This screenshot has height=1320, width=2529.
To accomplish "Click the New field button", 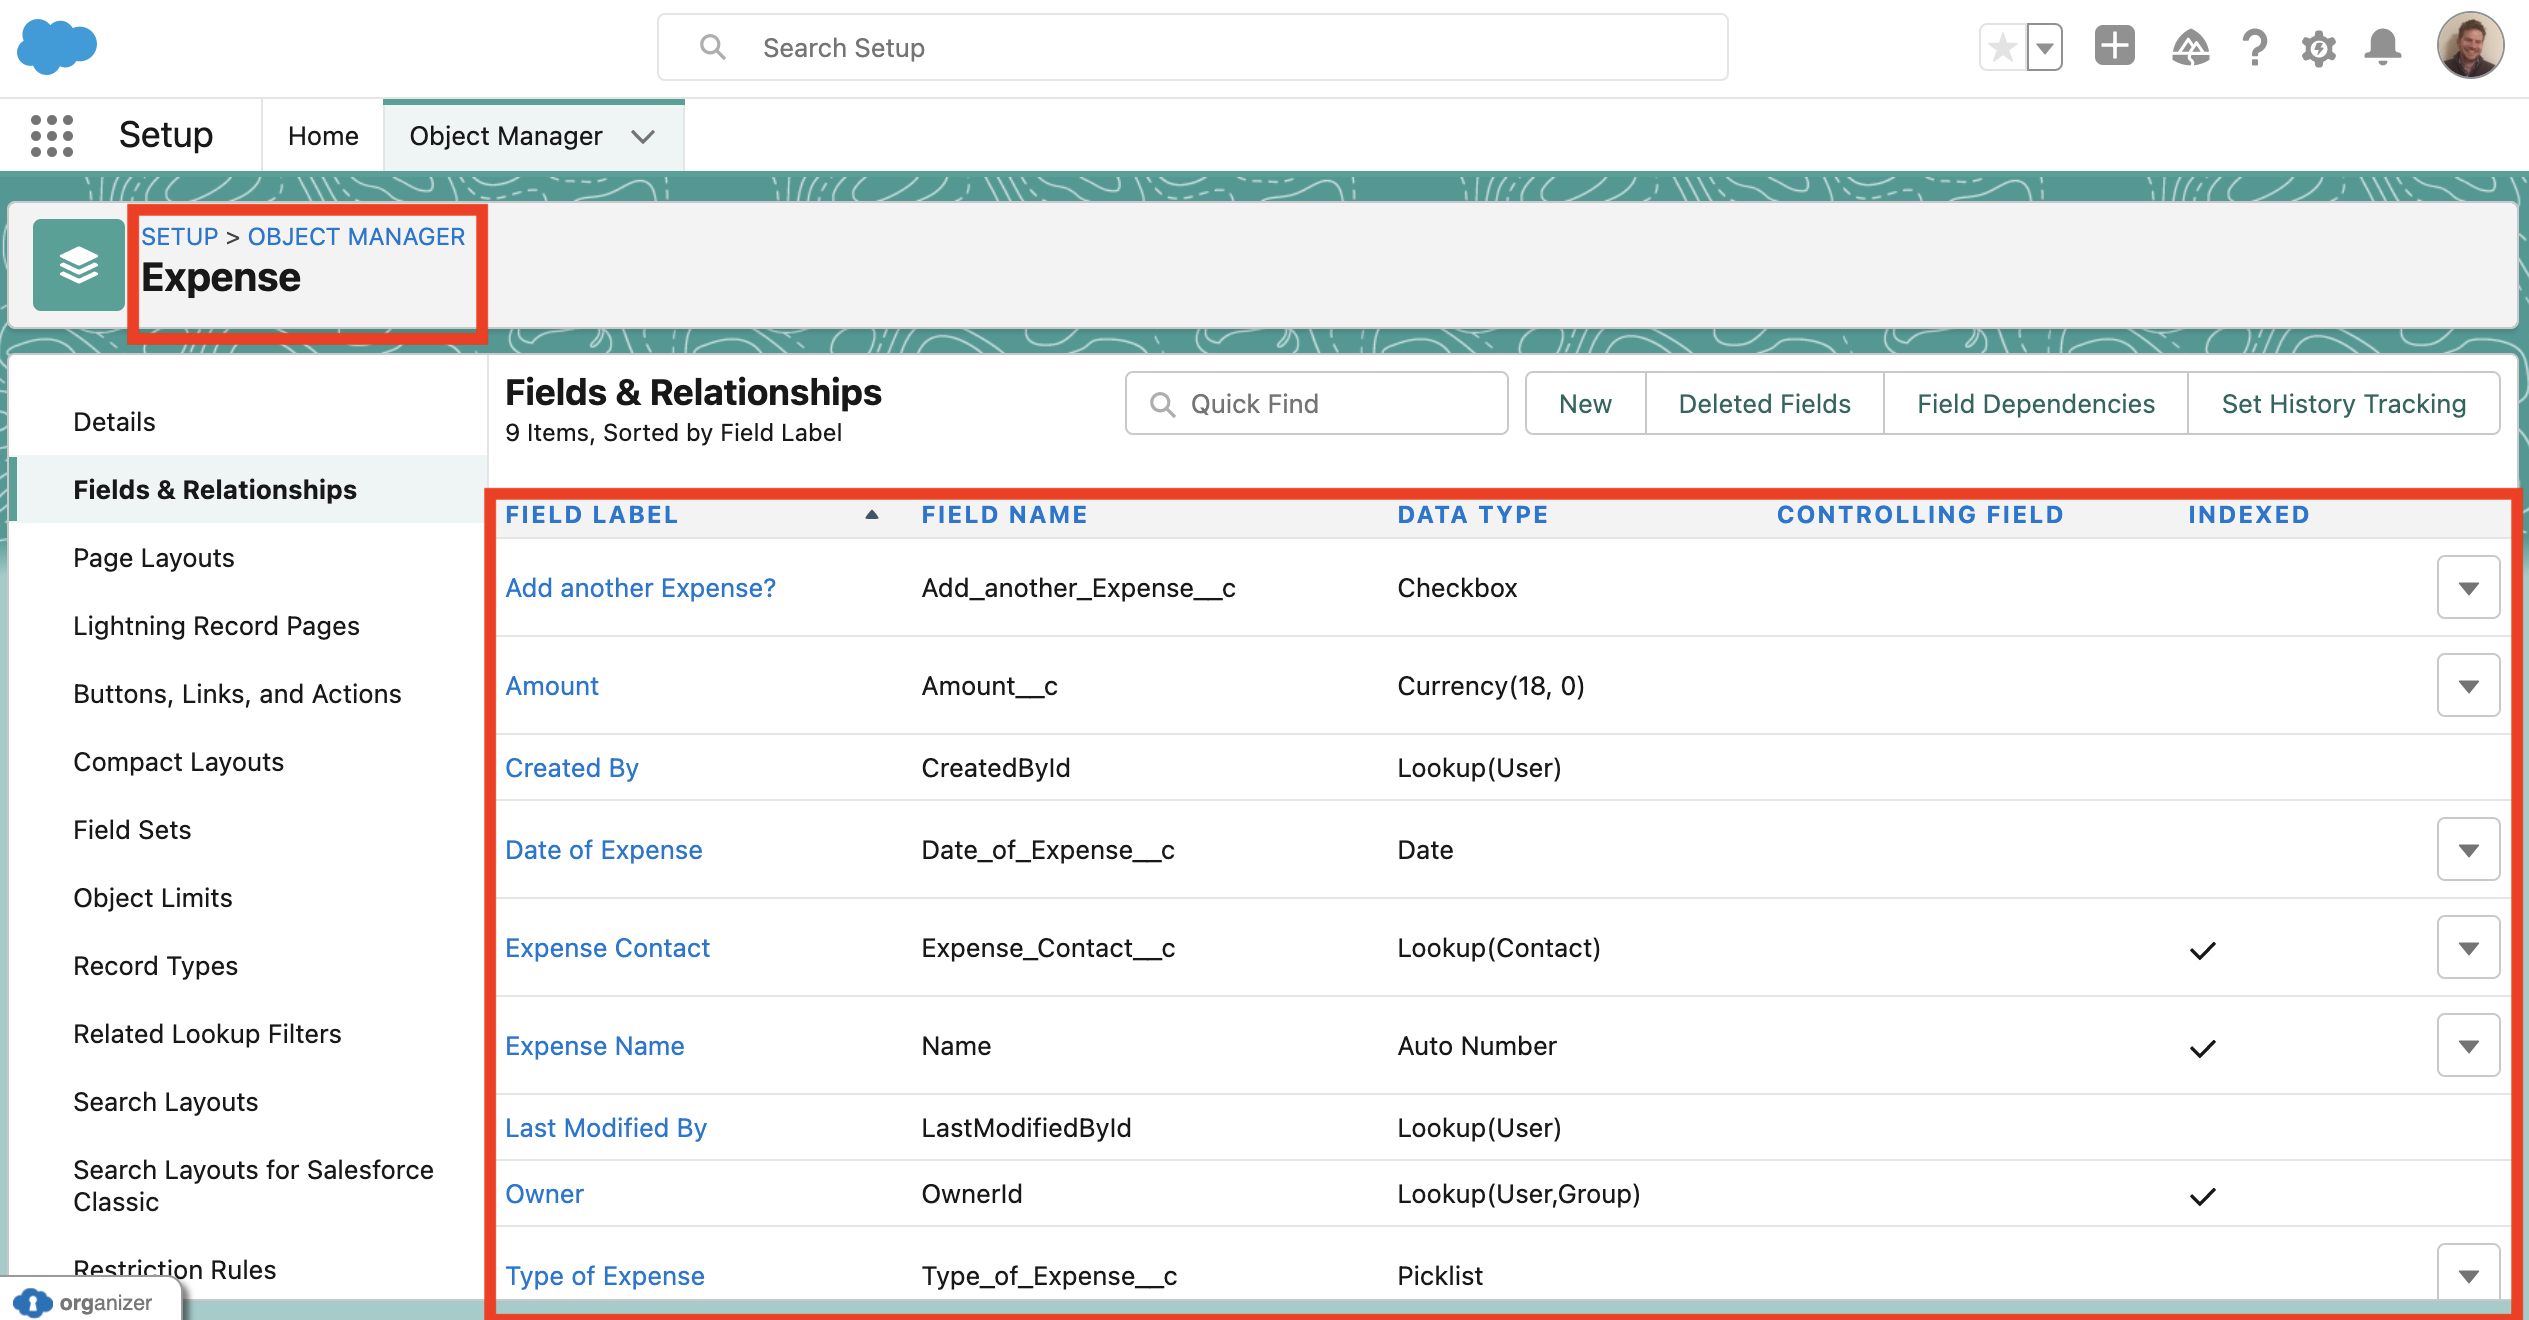I will 1585,404.
